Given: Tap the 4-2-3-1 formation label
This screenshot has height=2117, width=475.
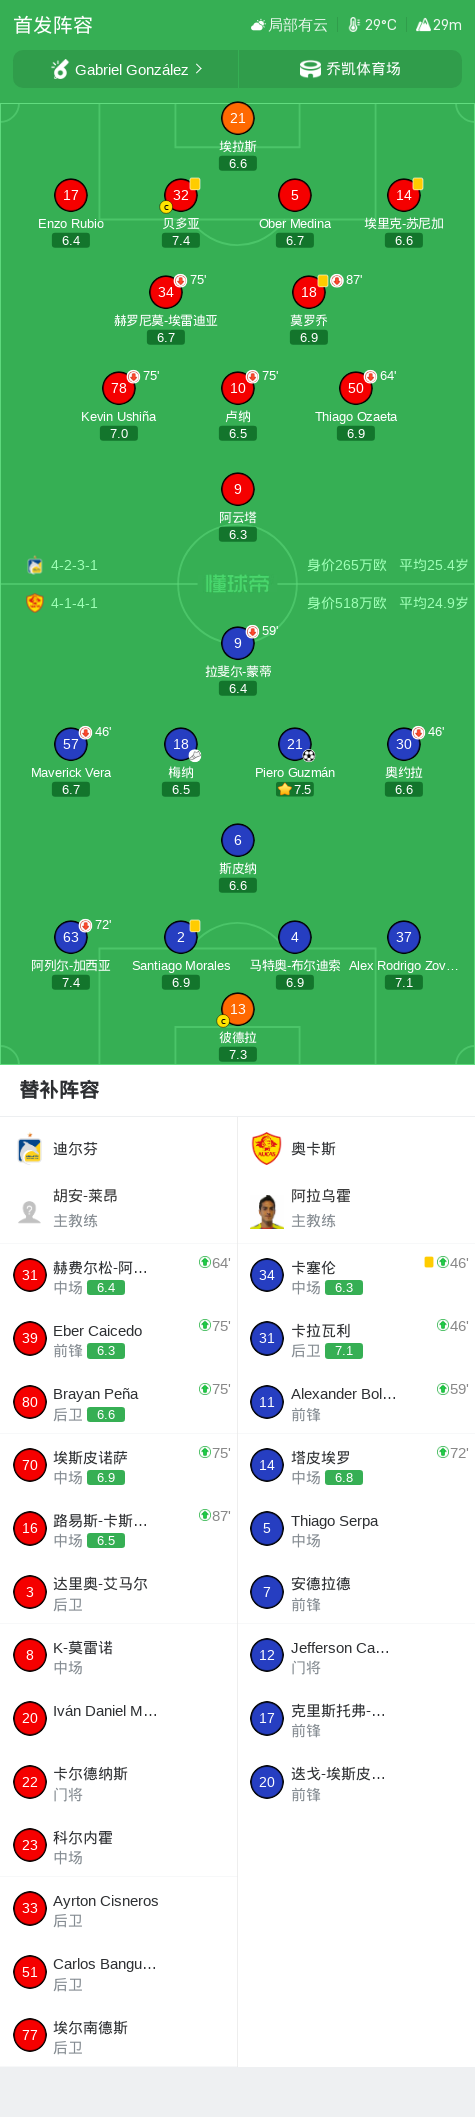Looking at the screenshot, I should (74, 565).
